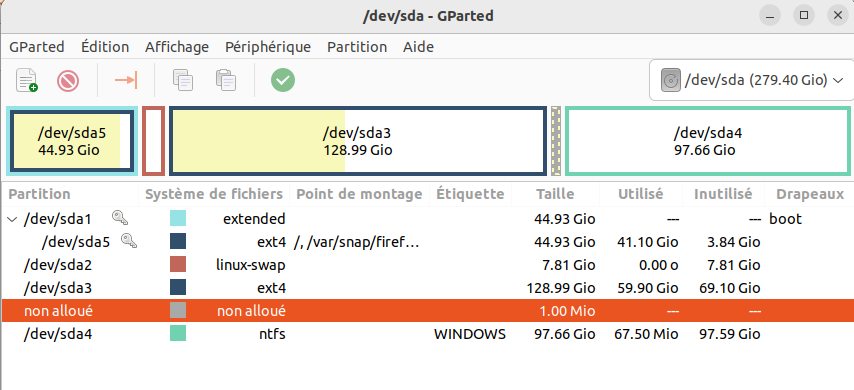
Task: Click the disk icon in device selector
Action: point(671,81)
